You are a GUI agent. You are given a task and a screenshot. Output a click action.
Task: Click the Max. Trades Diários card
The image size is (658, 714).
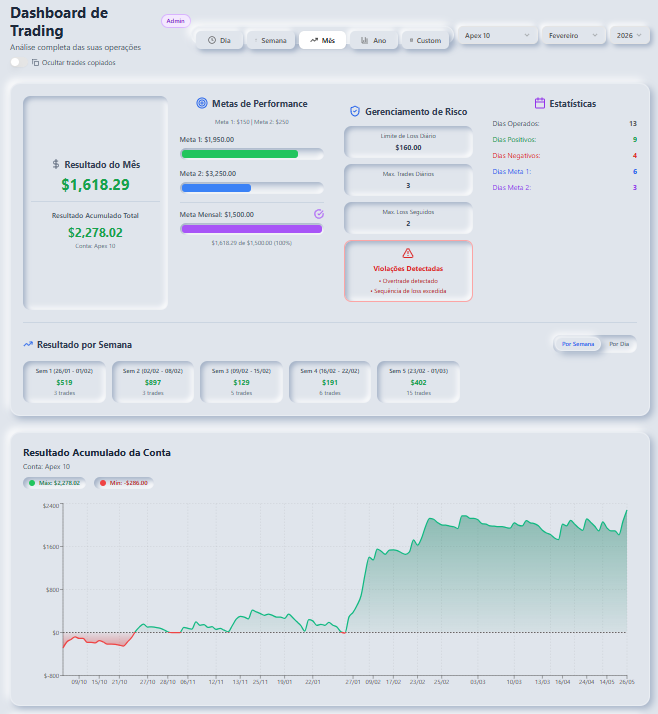(408, 180)
